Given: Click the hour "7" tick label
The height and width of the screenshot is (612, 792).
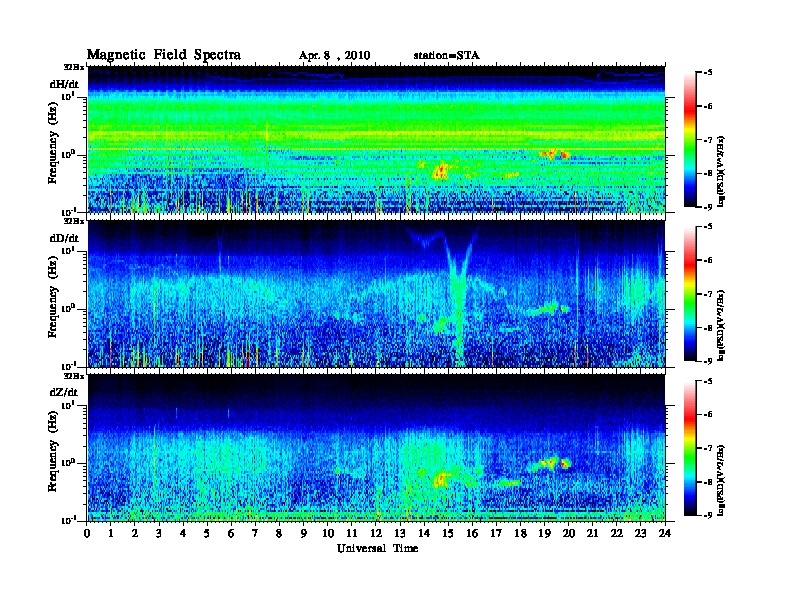Looking at the screenshot, I should pos(256,534).
